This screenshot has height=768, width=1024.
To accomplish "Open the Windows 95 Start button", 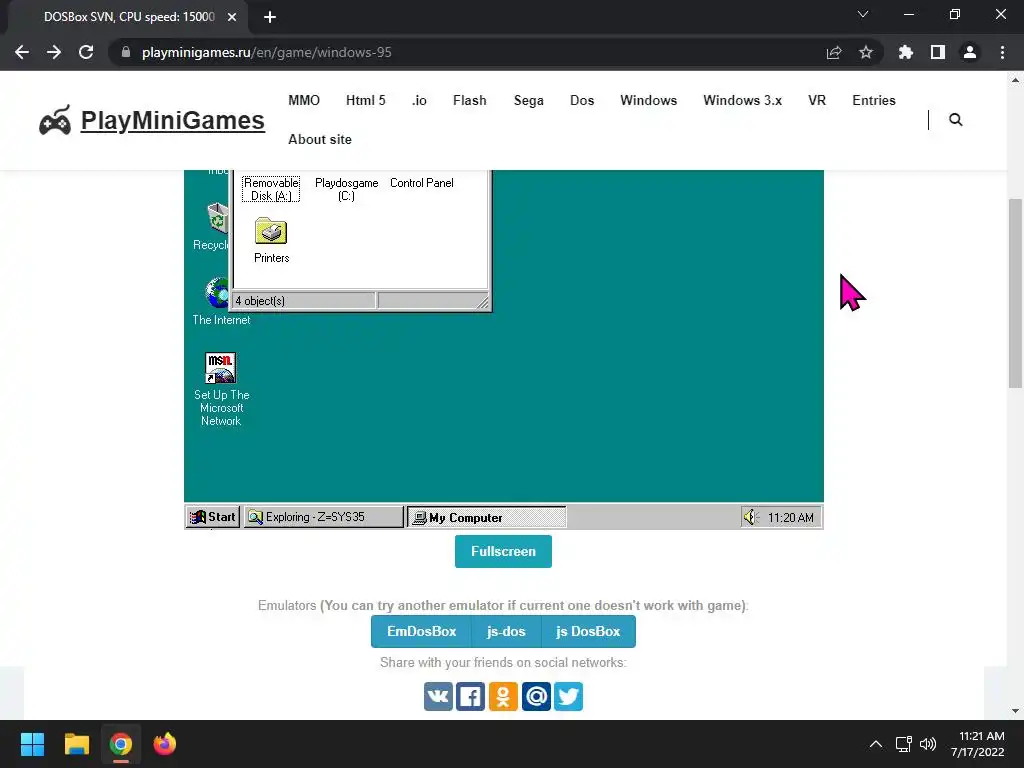I will tap(213, 517).
